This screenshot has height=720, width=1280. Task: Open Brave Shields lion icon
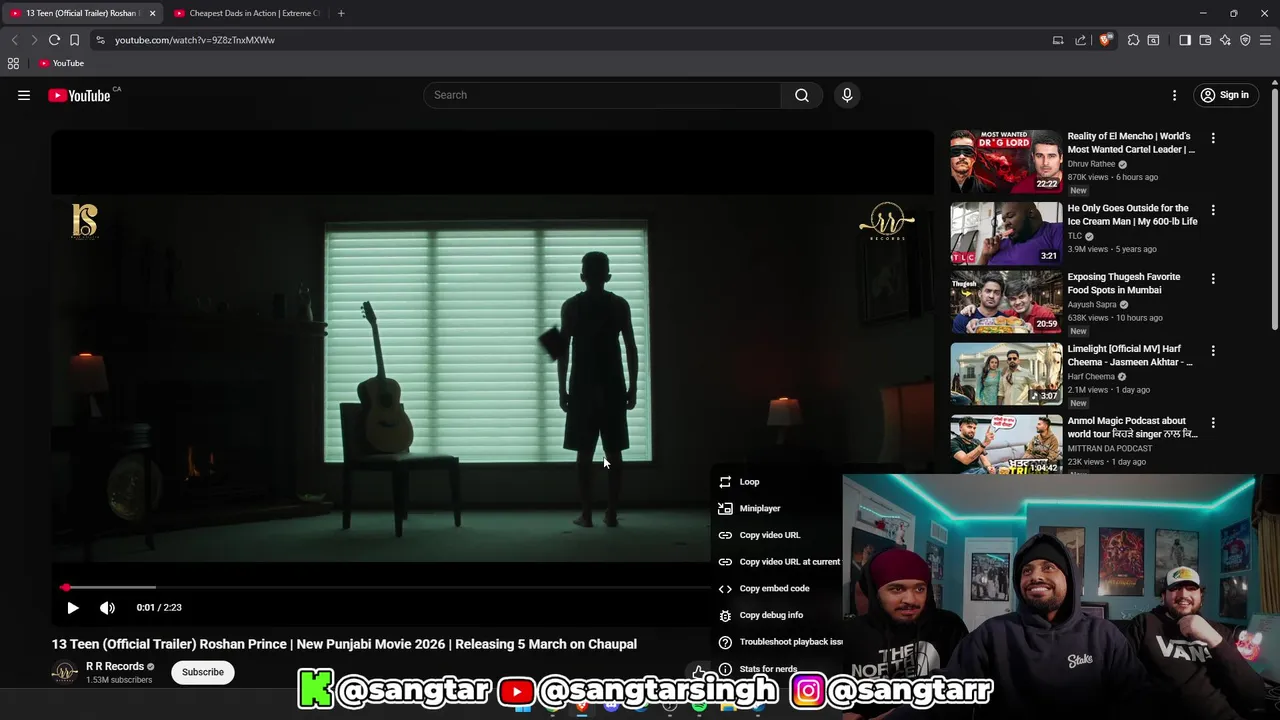coord(1105,40)
